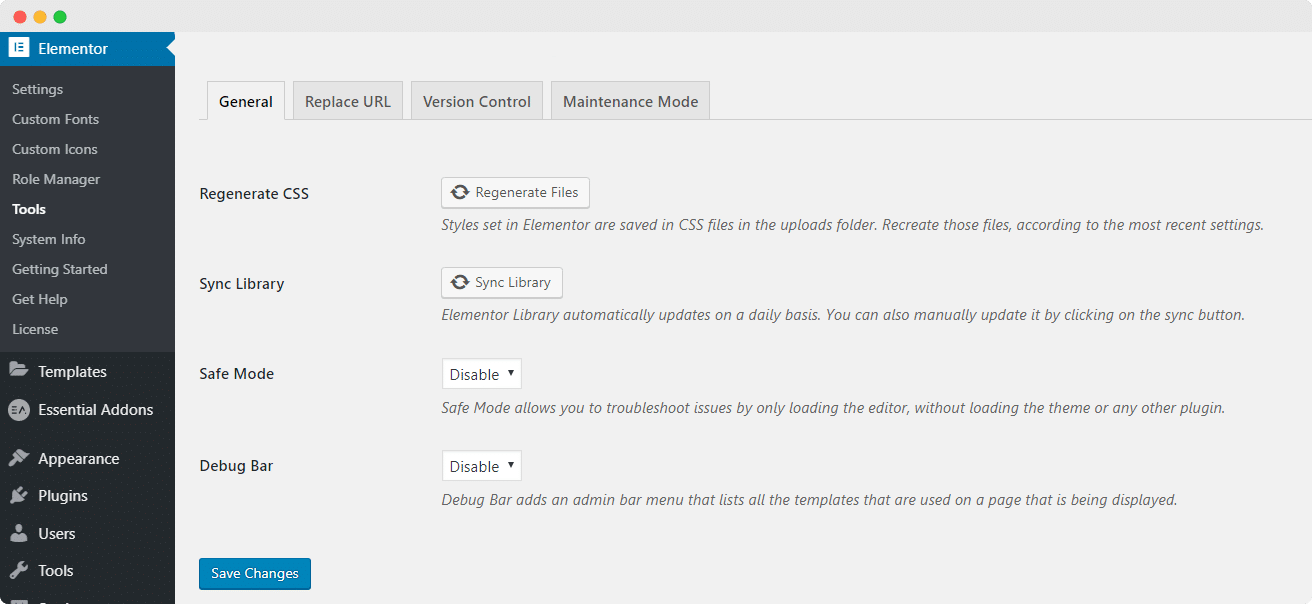Open the Essential Addons menu label
This screenshot has width=1312, height=604.
[x=96, y=409]
